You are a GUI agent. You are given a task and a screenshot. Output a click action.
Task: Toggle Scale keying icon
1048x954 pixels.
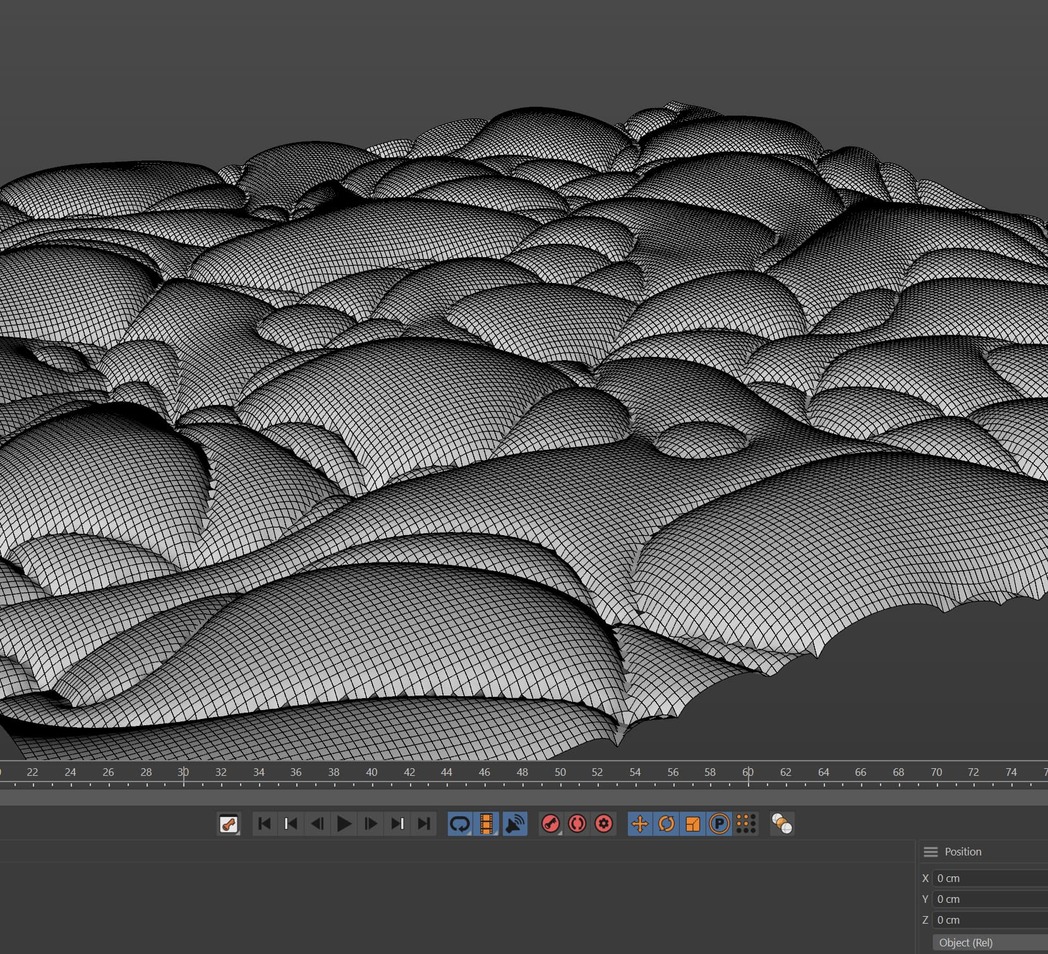[693, 824]
